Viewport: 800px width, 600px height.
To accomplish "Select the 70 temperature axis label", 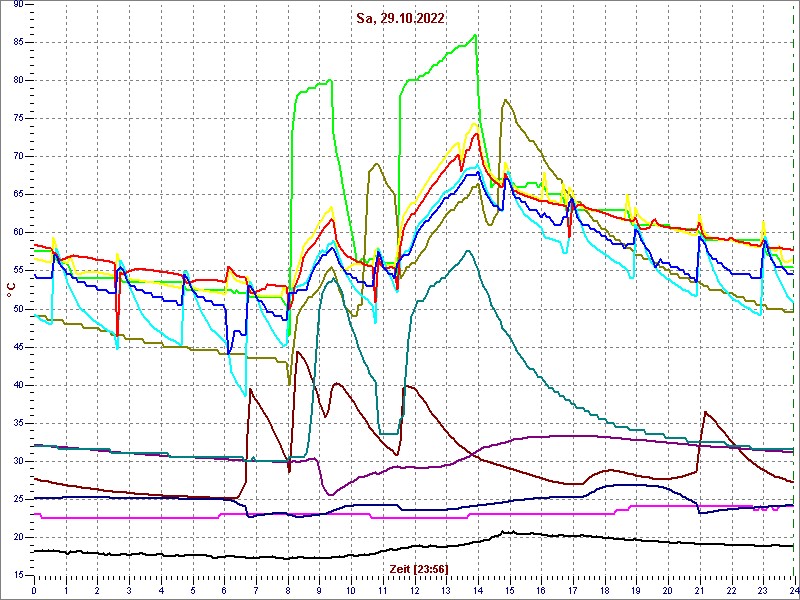I will (x=17, y=157).
